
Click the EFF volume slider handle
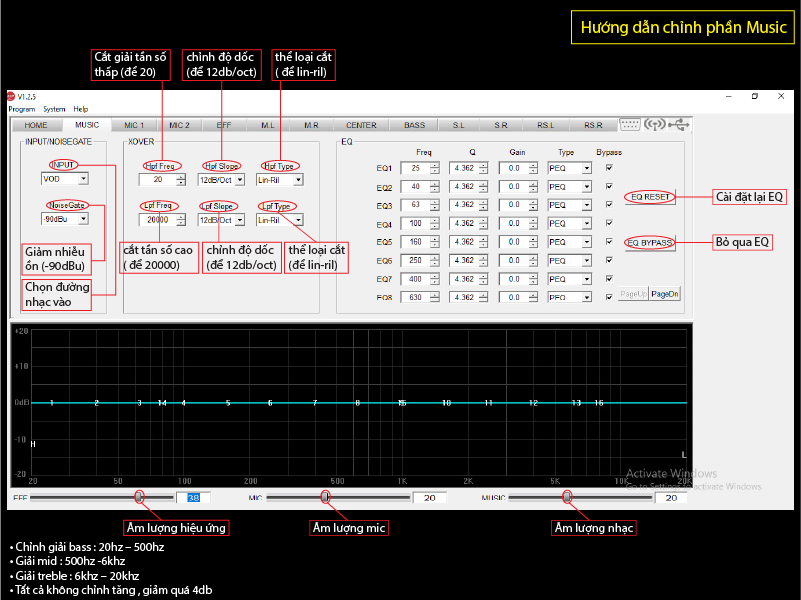(x=139, y=496)
